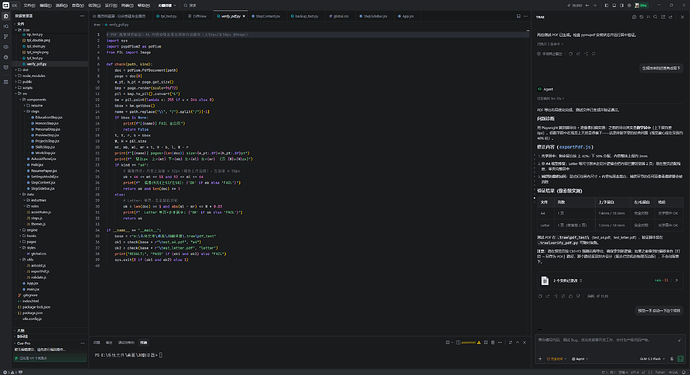Viewport: 690px width, 375px height.
Task: Switch to the backup_test.py tab
Action: pos(306,16)
